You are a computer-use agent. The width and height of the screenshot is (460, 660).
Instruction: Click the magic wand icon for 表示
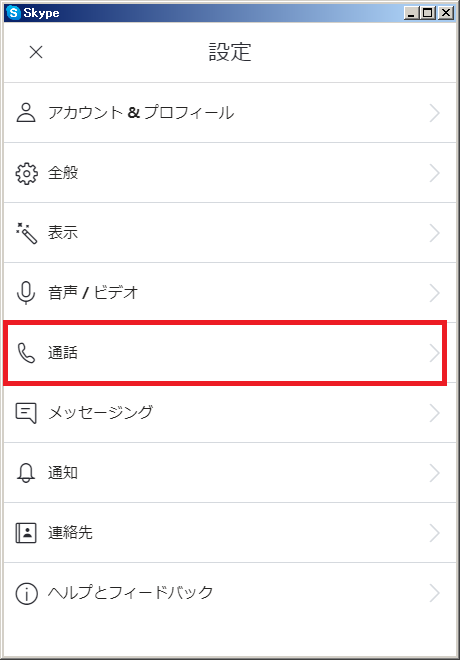click(x=27, y=233)
